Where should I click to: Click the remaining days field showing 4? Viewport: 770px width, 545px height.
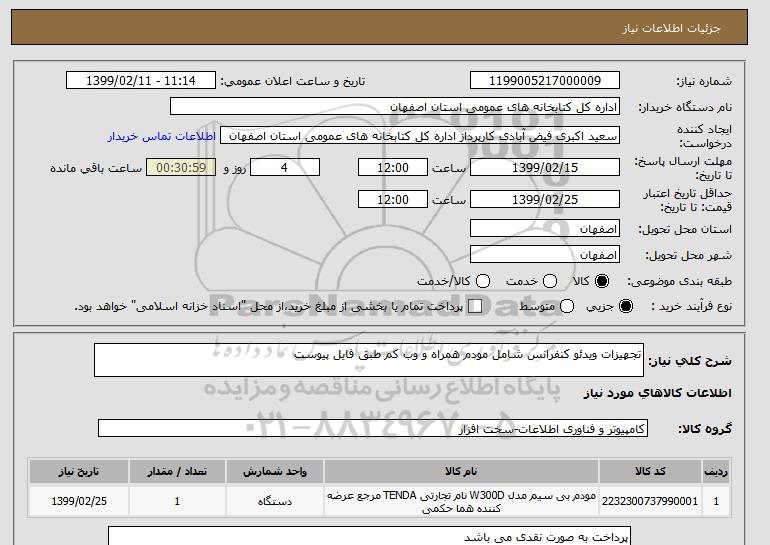285,167
